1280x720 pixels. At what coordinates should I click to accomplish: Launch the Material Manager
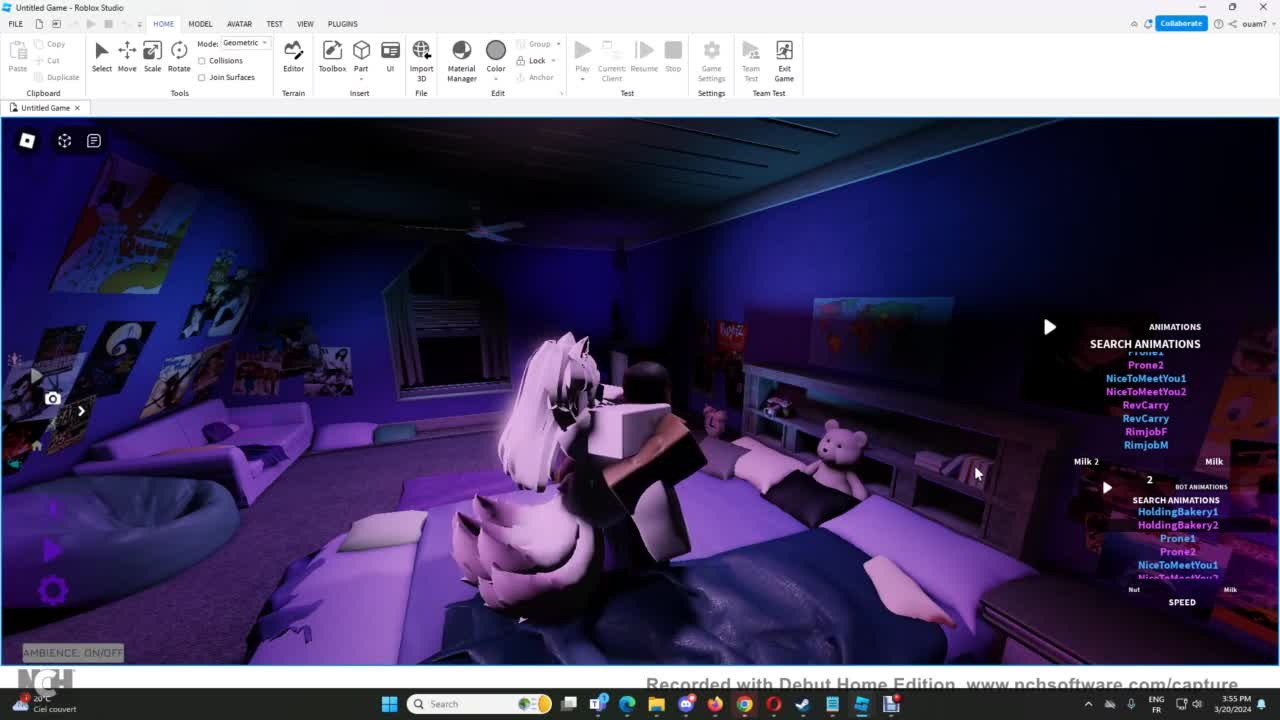[461, 56]
